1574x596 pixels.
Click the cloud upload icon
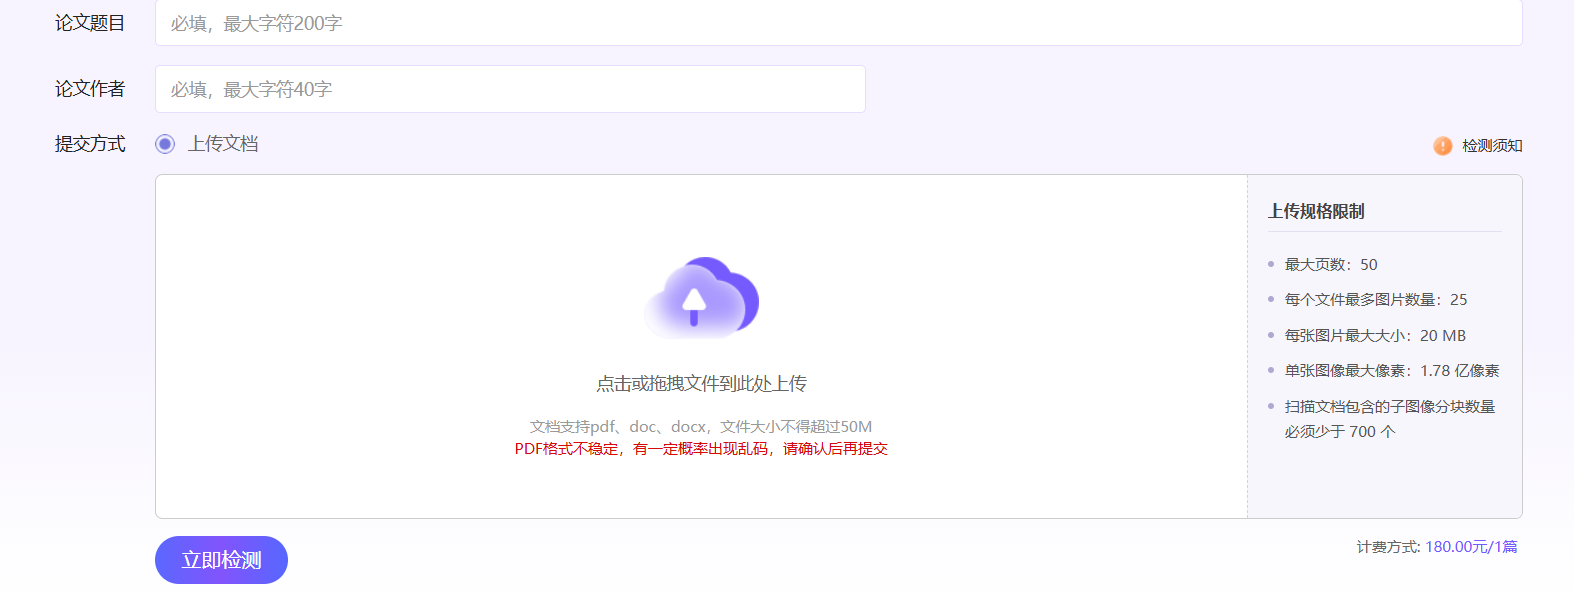click(702, 297)
